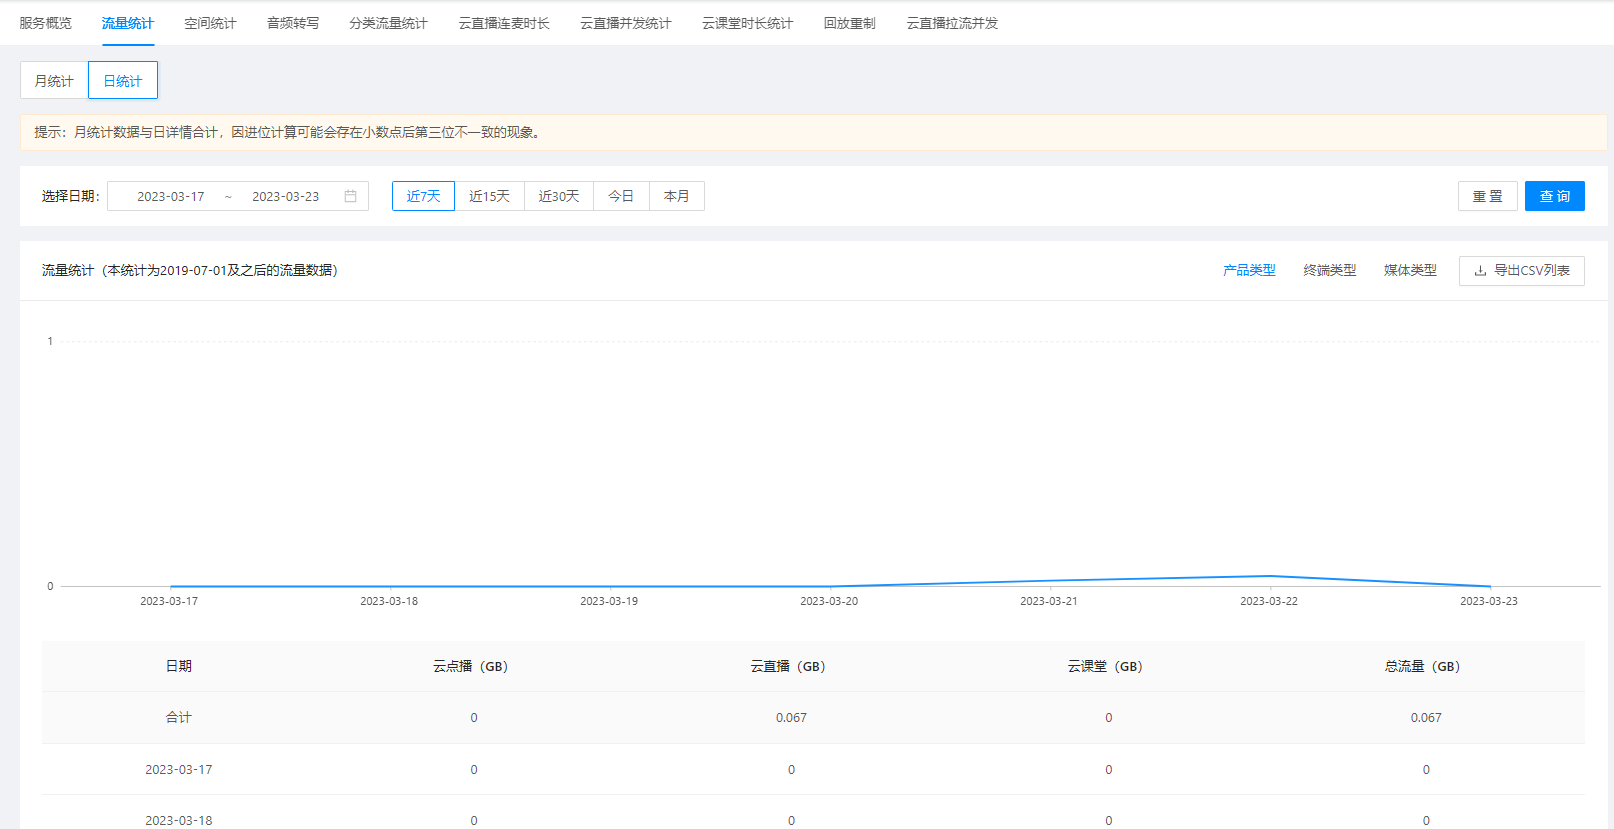This screenshot has width=1614, height=829.
Task: Open the 服务概览 tab
Action: point(45,23)
